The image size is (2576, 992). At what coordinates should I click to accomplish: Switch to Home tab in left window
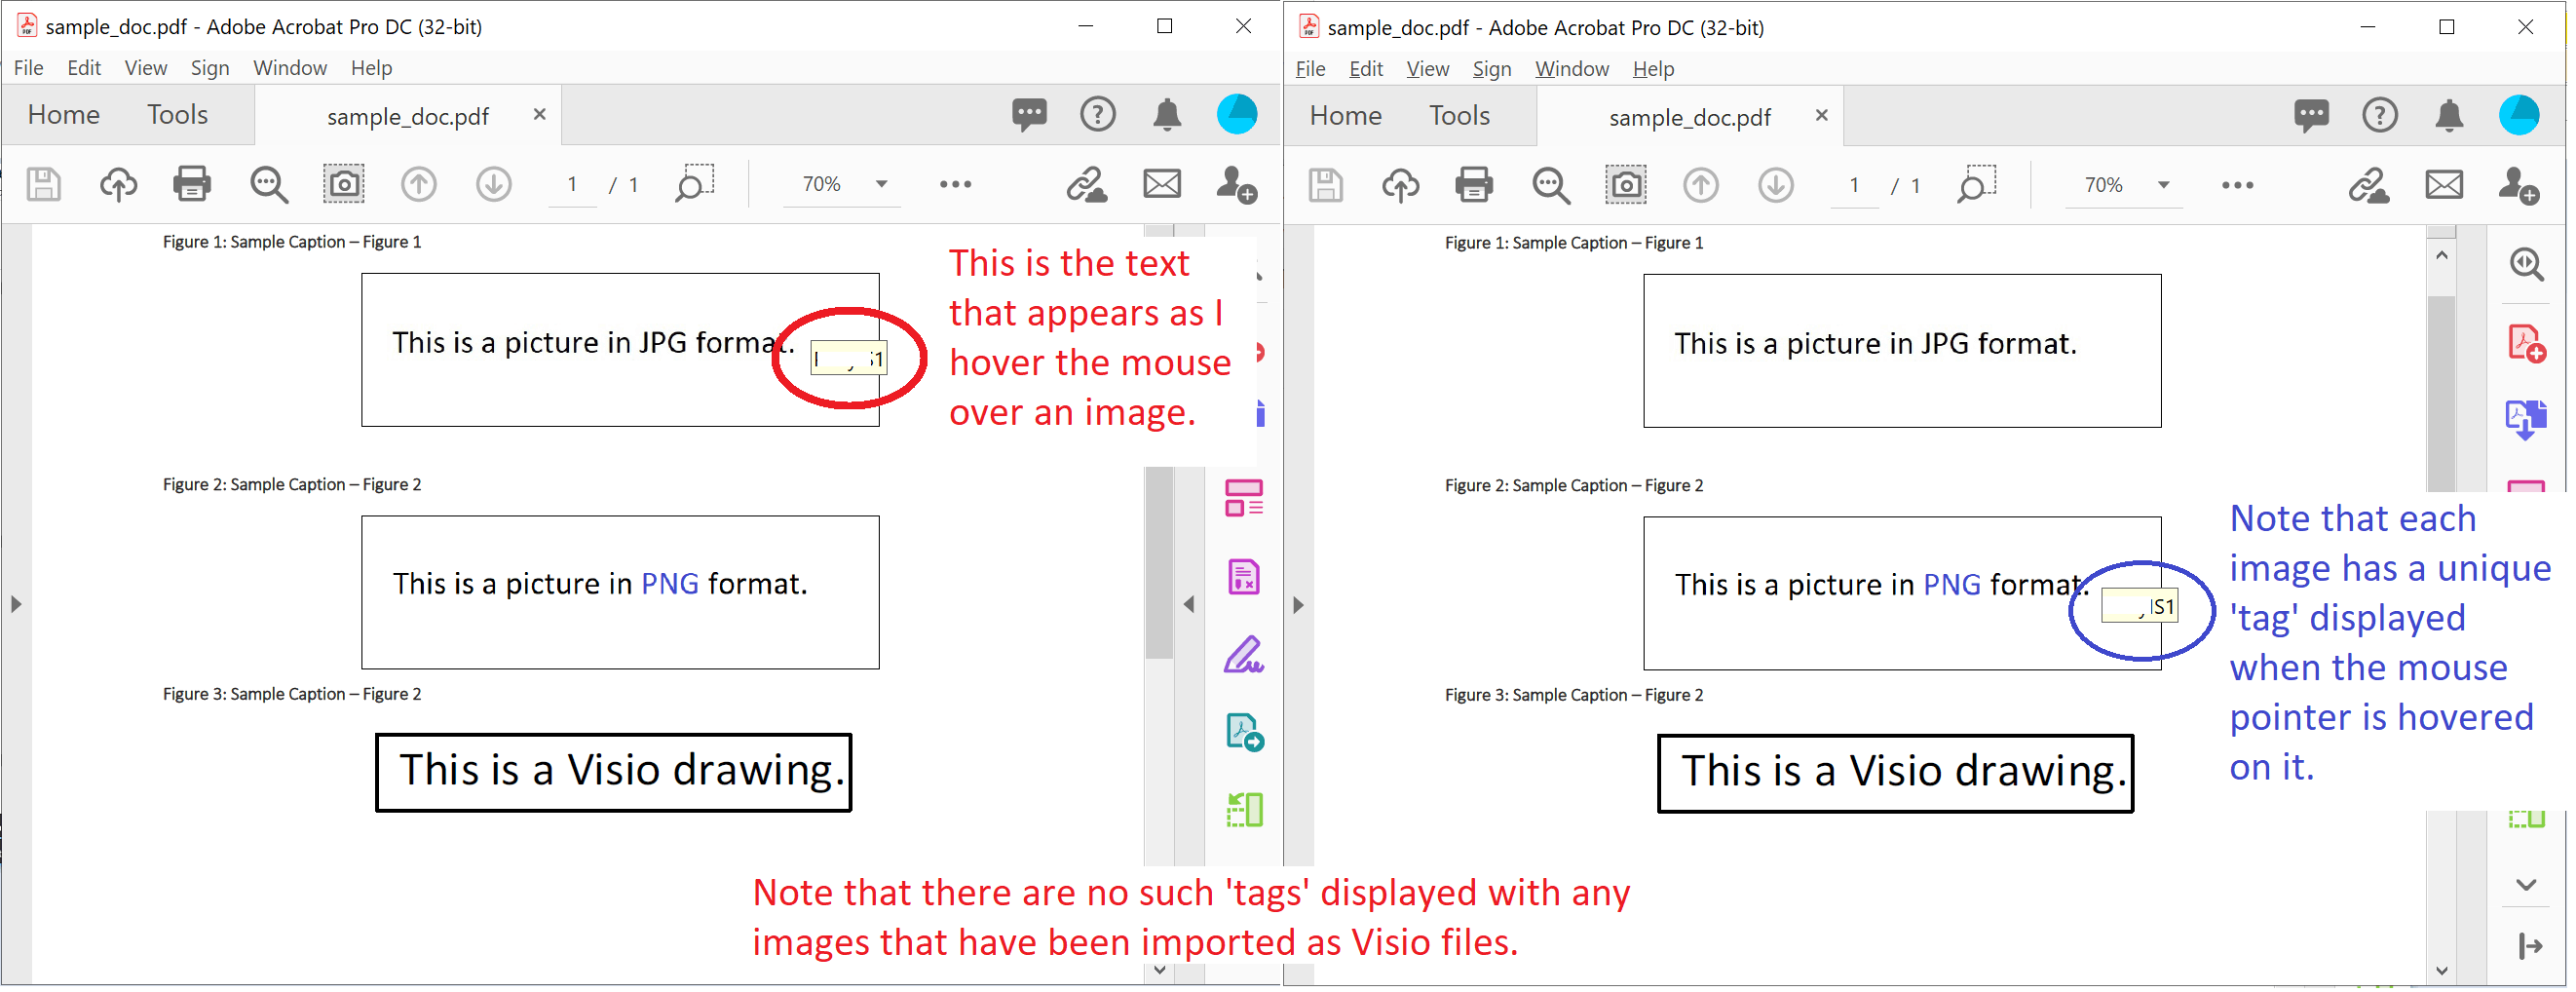(63, 115)
